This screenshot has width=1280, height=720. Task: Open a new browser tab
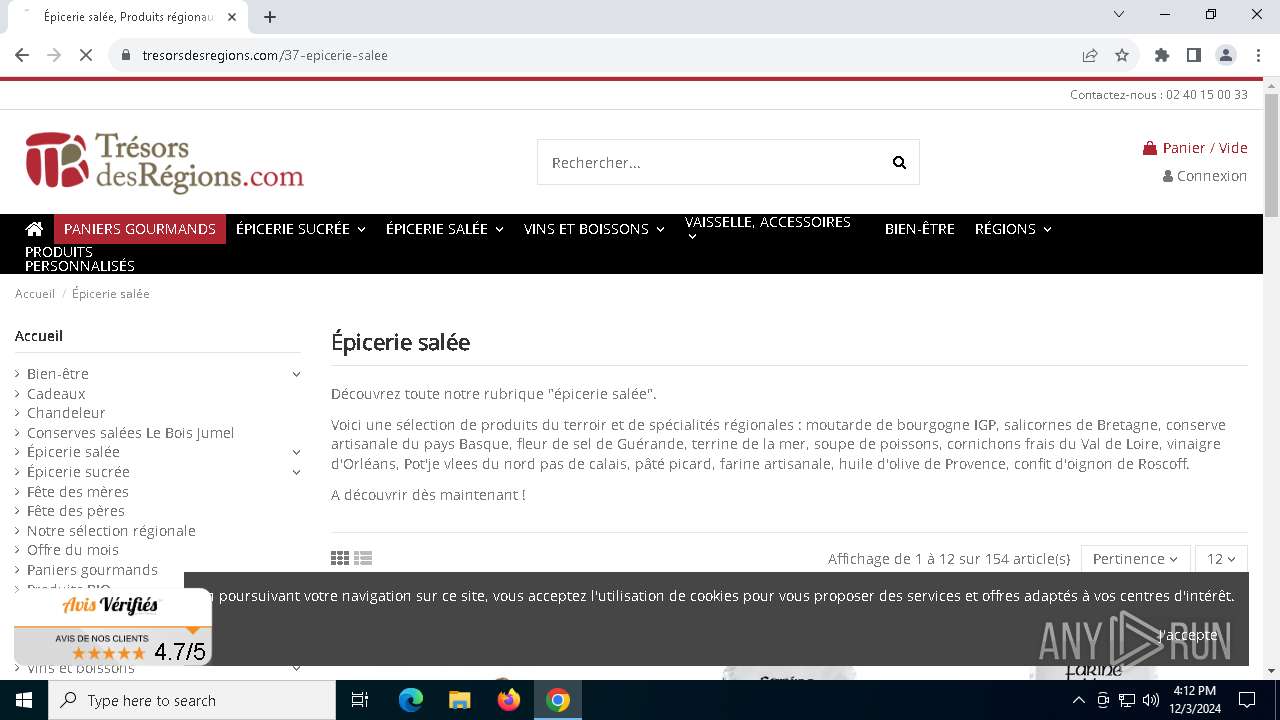[x=270, y=16]
